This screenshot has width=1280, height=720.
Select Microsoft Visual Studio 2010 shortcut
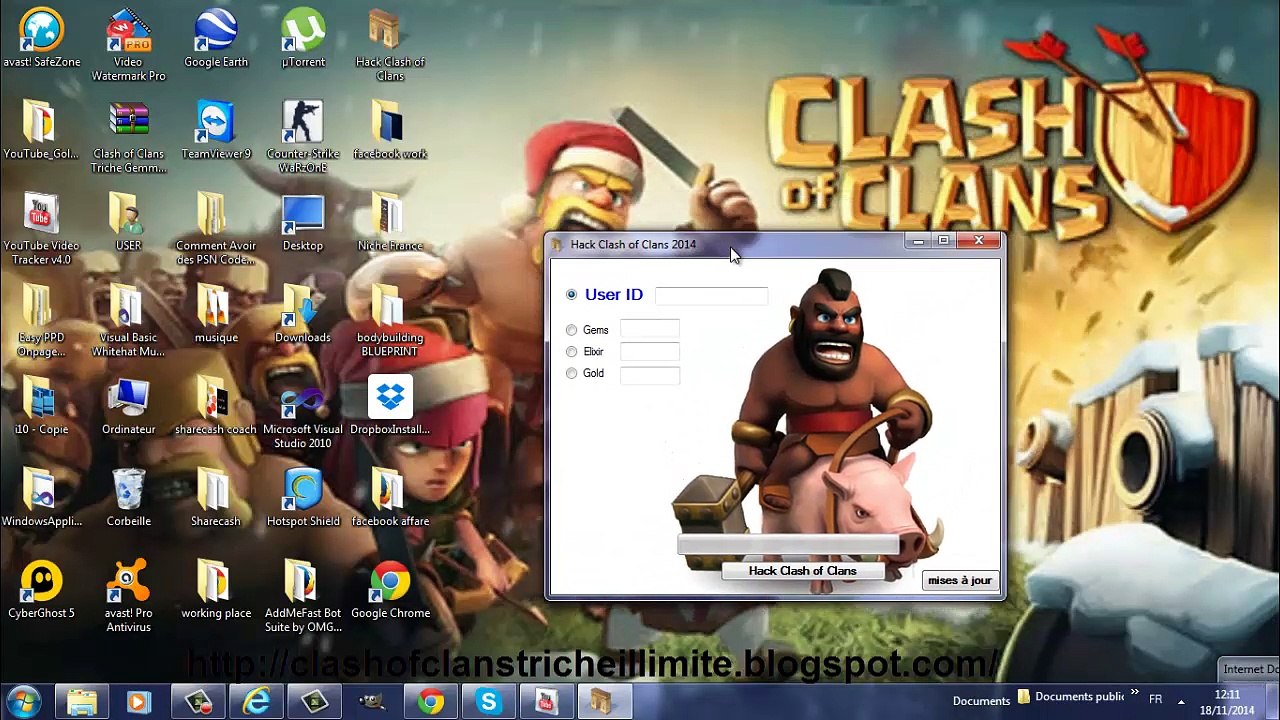click(303, 414)
